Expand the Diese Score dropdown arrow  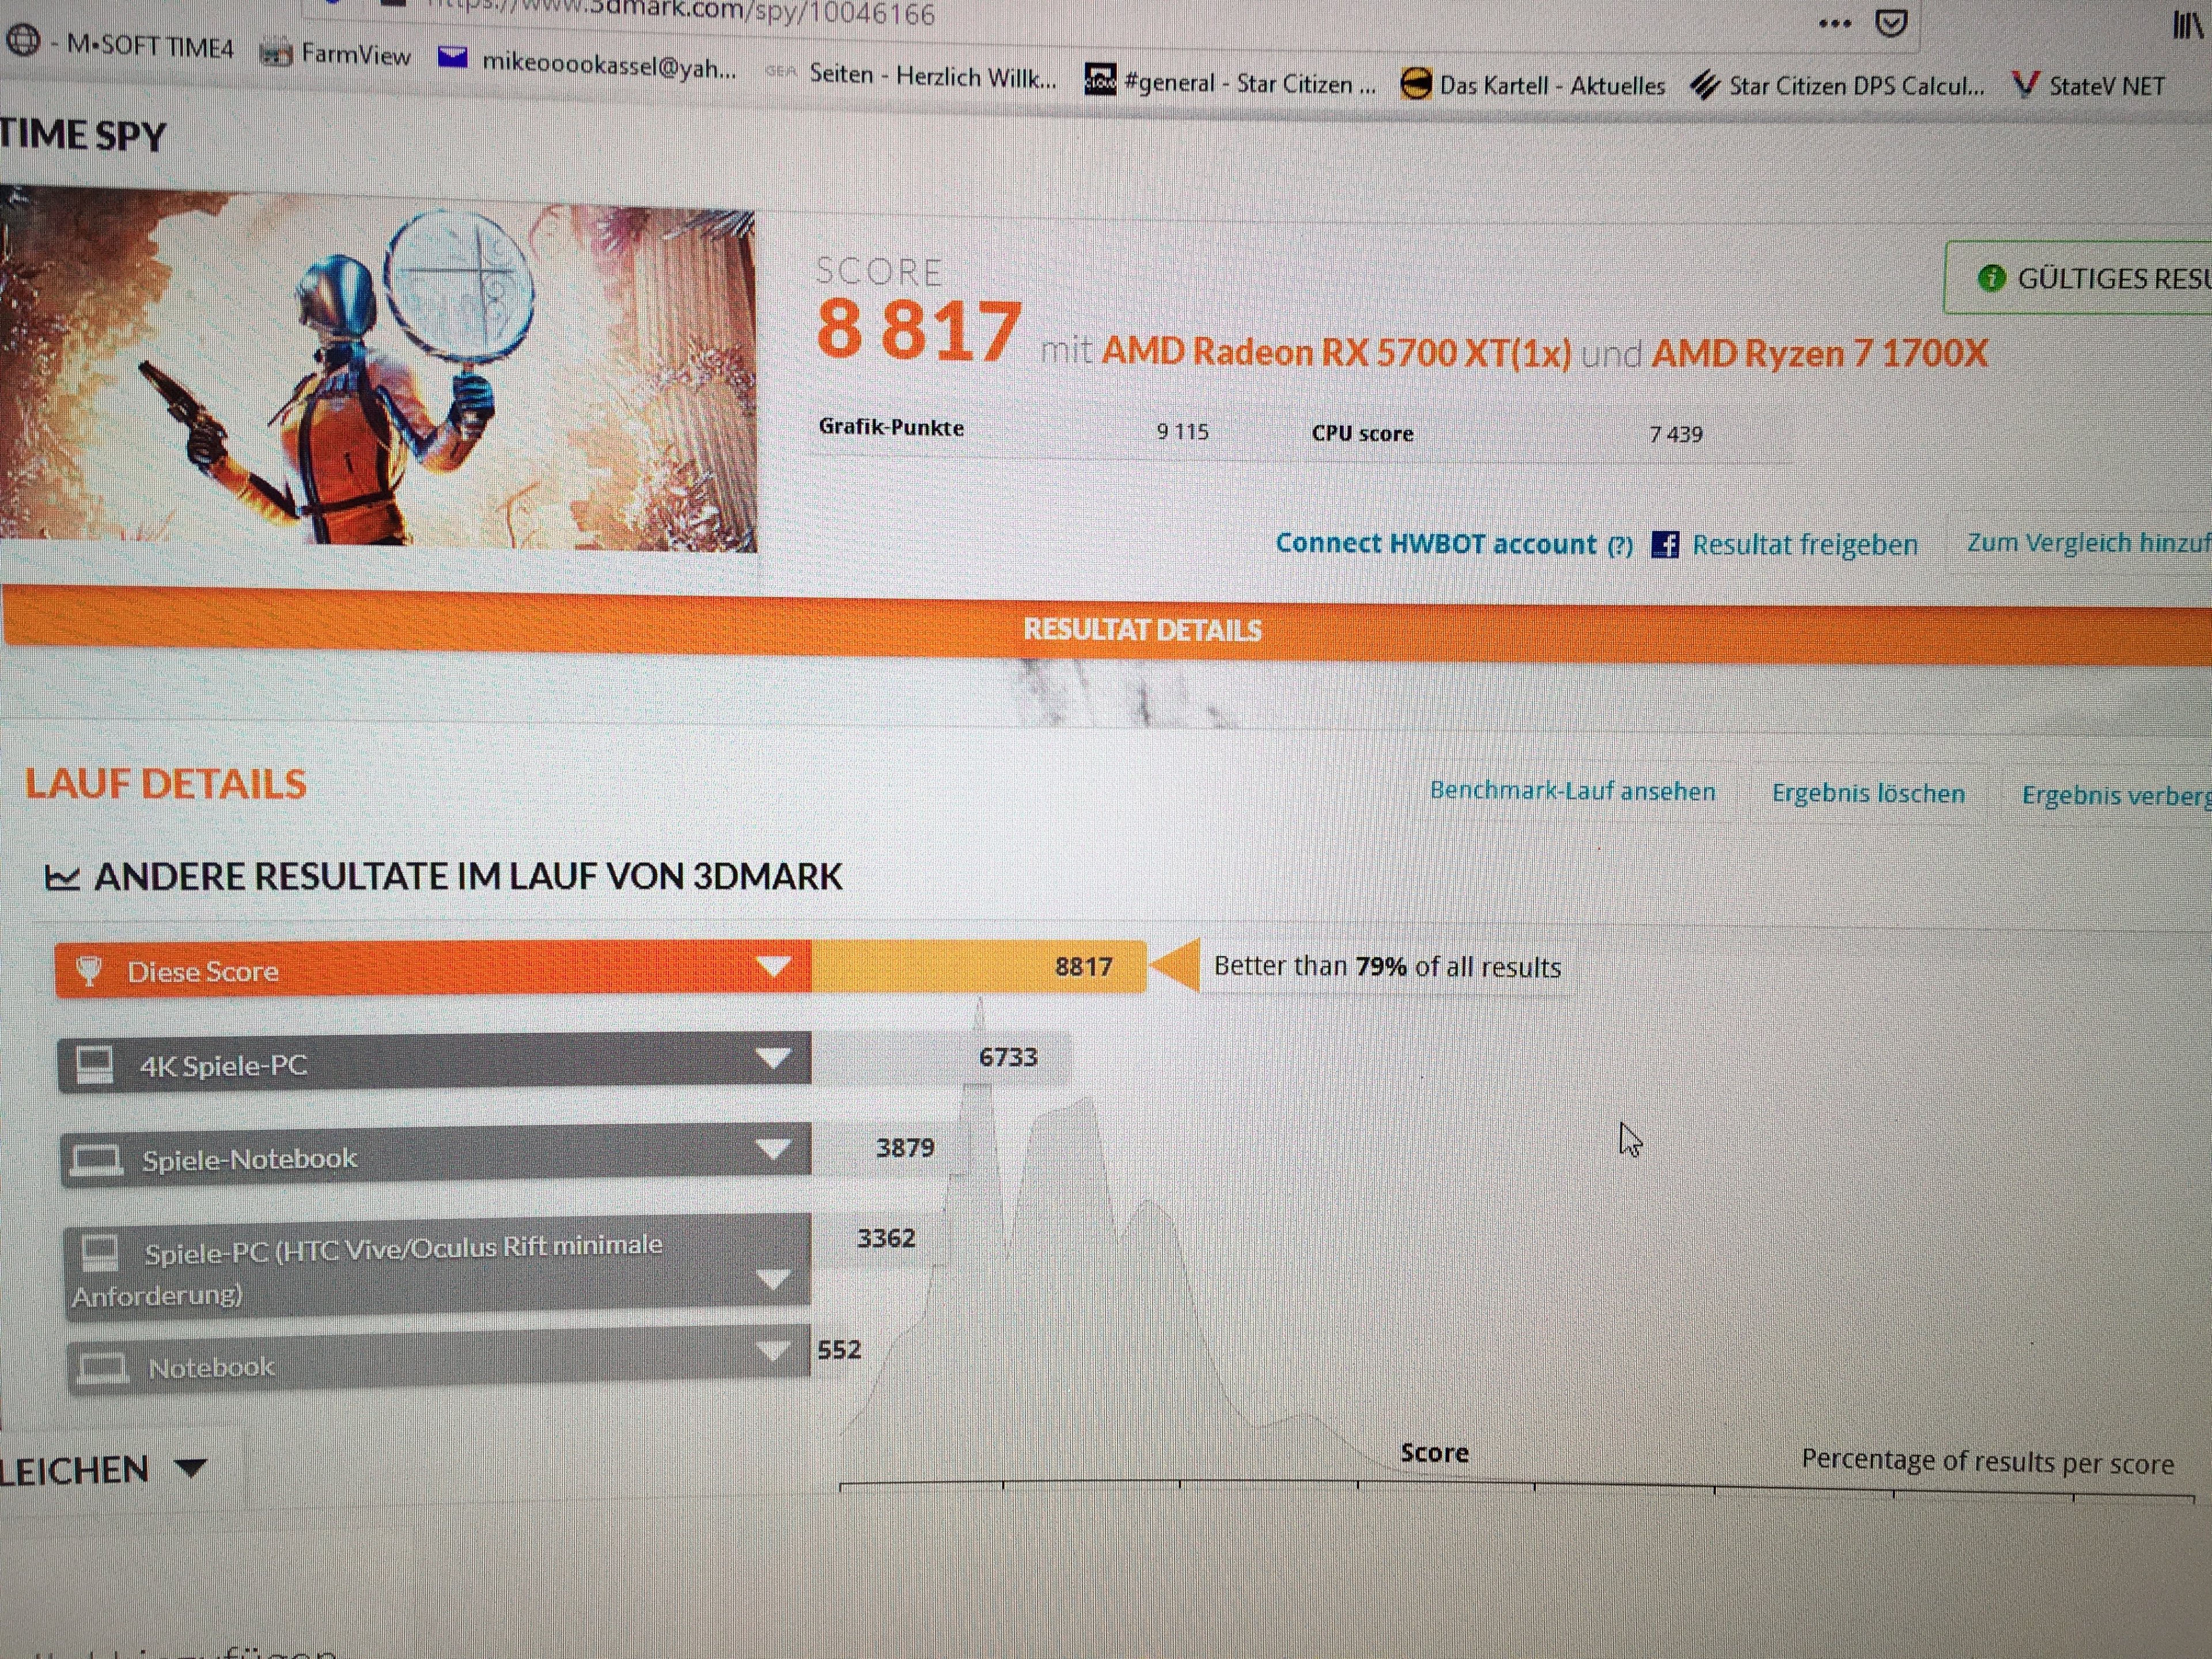point(773,966)
